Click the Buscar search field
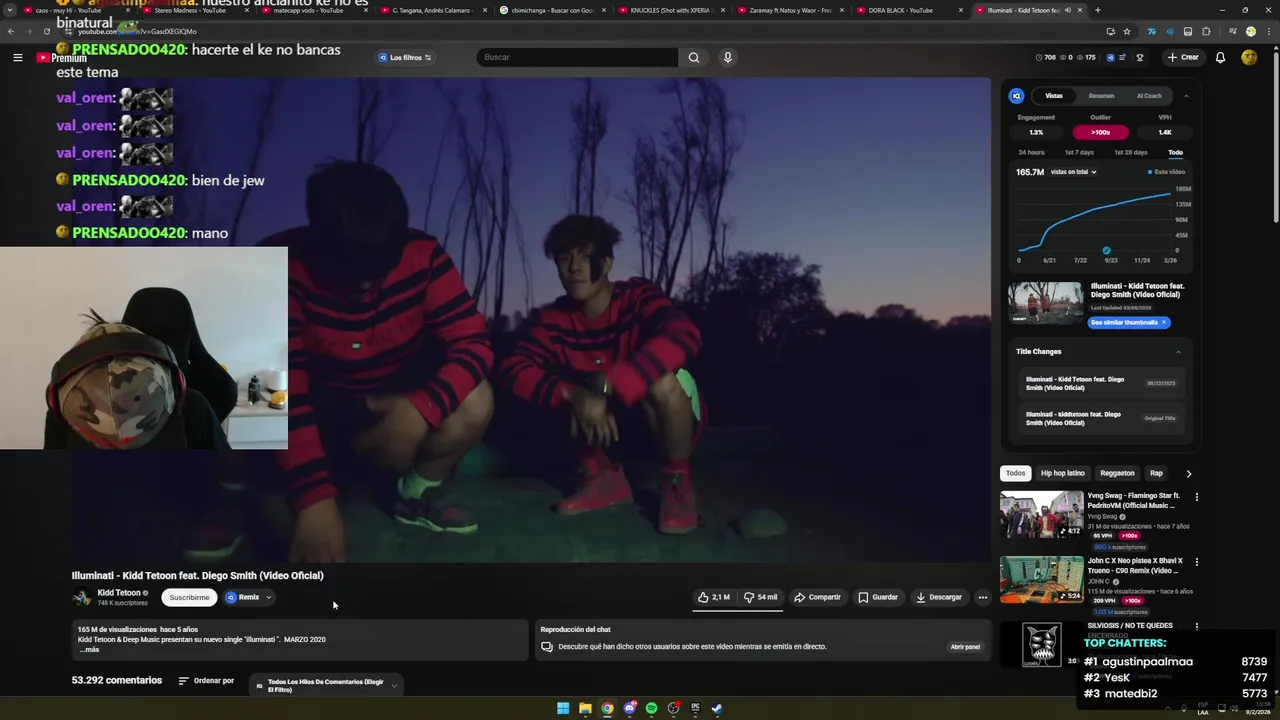Screen dimensions: 1280x720 tap(577, 57)
